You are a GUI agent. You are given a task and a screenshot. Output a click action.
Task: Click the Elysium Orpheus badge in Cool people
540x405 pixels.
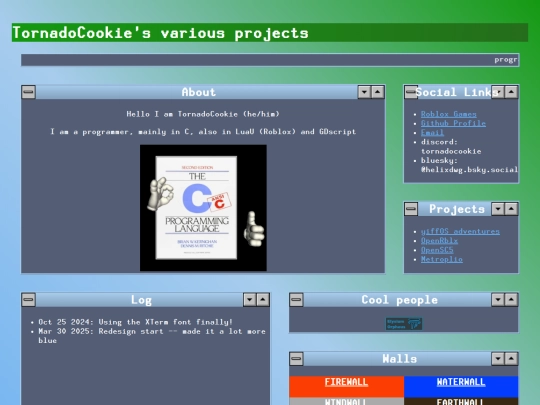click(x=404, y=324)
